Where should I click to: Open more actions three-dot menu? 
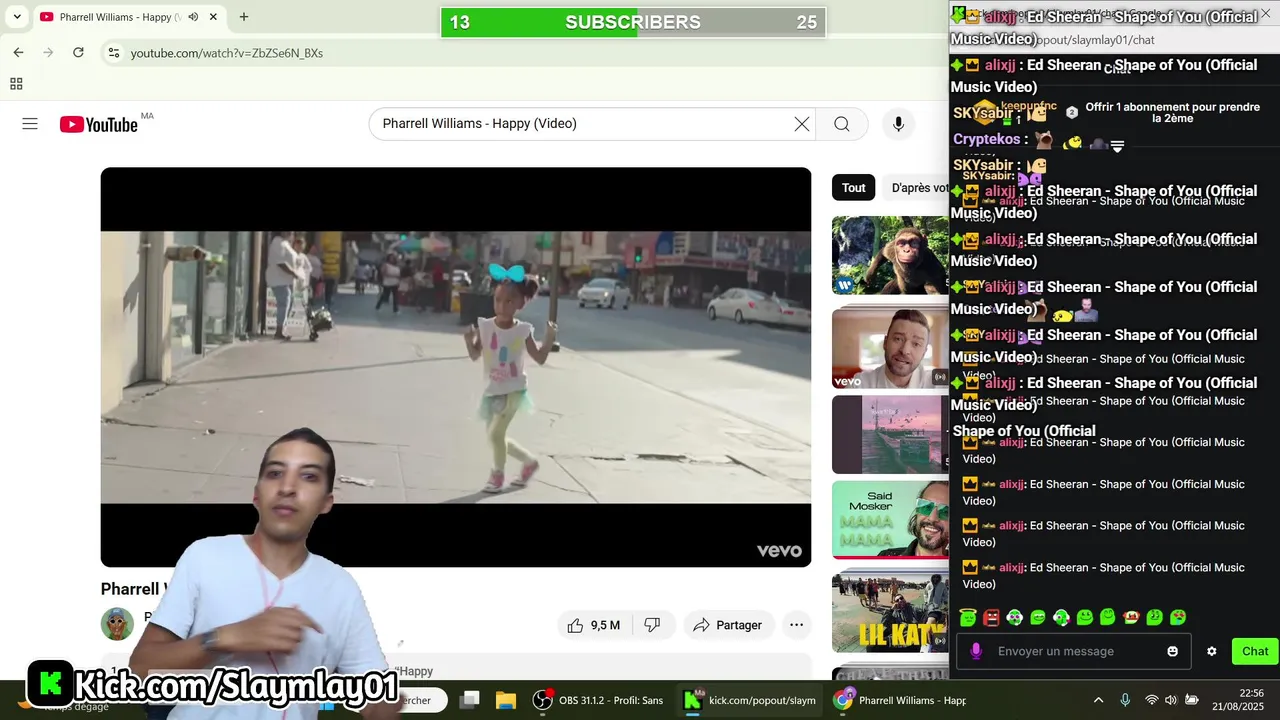pos(796,625)
